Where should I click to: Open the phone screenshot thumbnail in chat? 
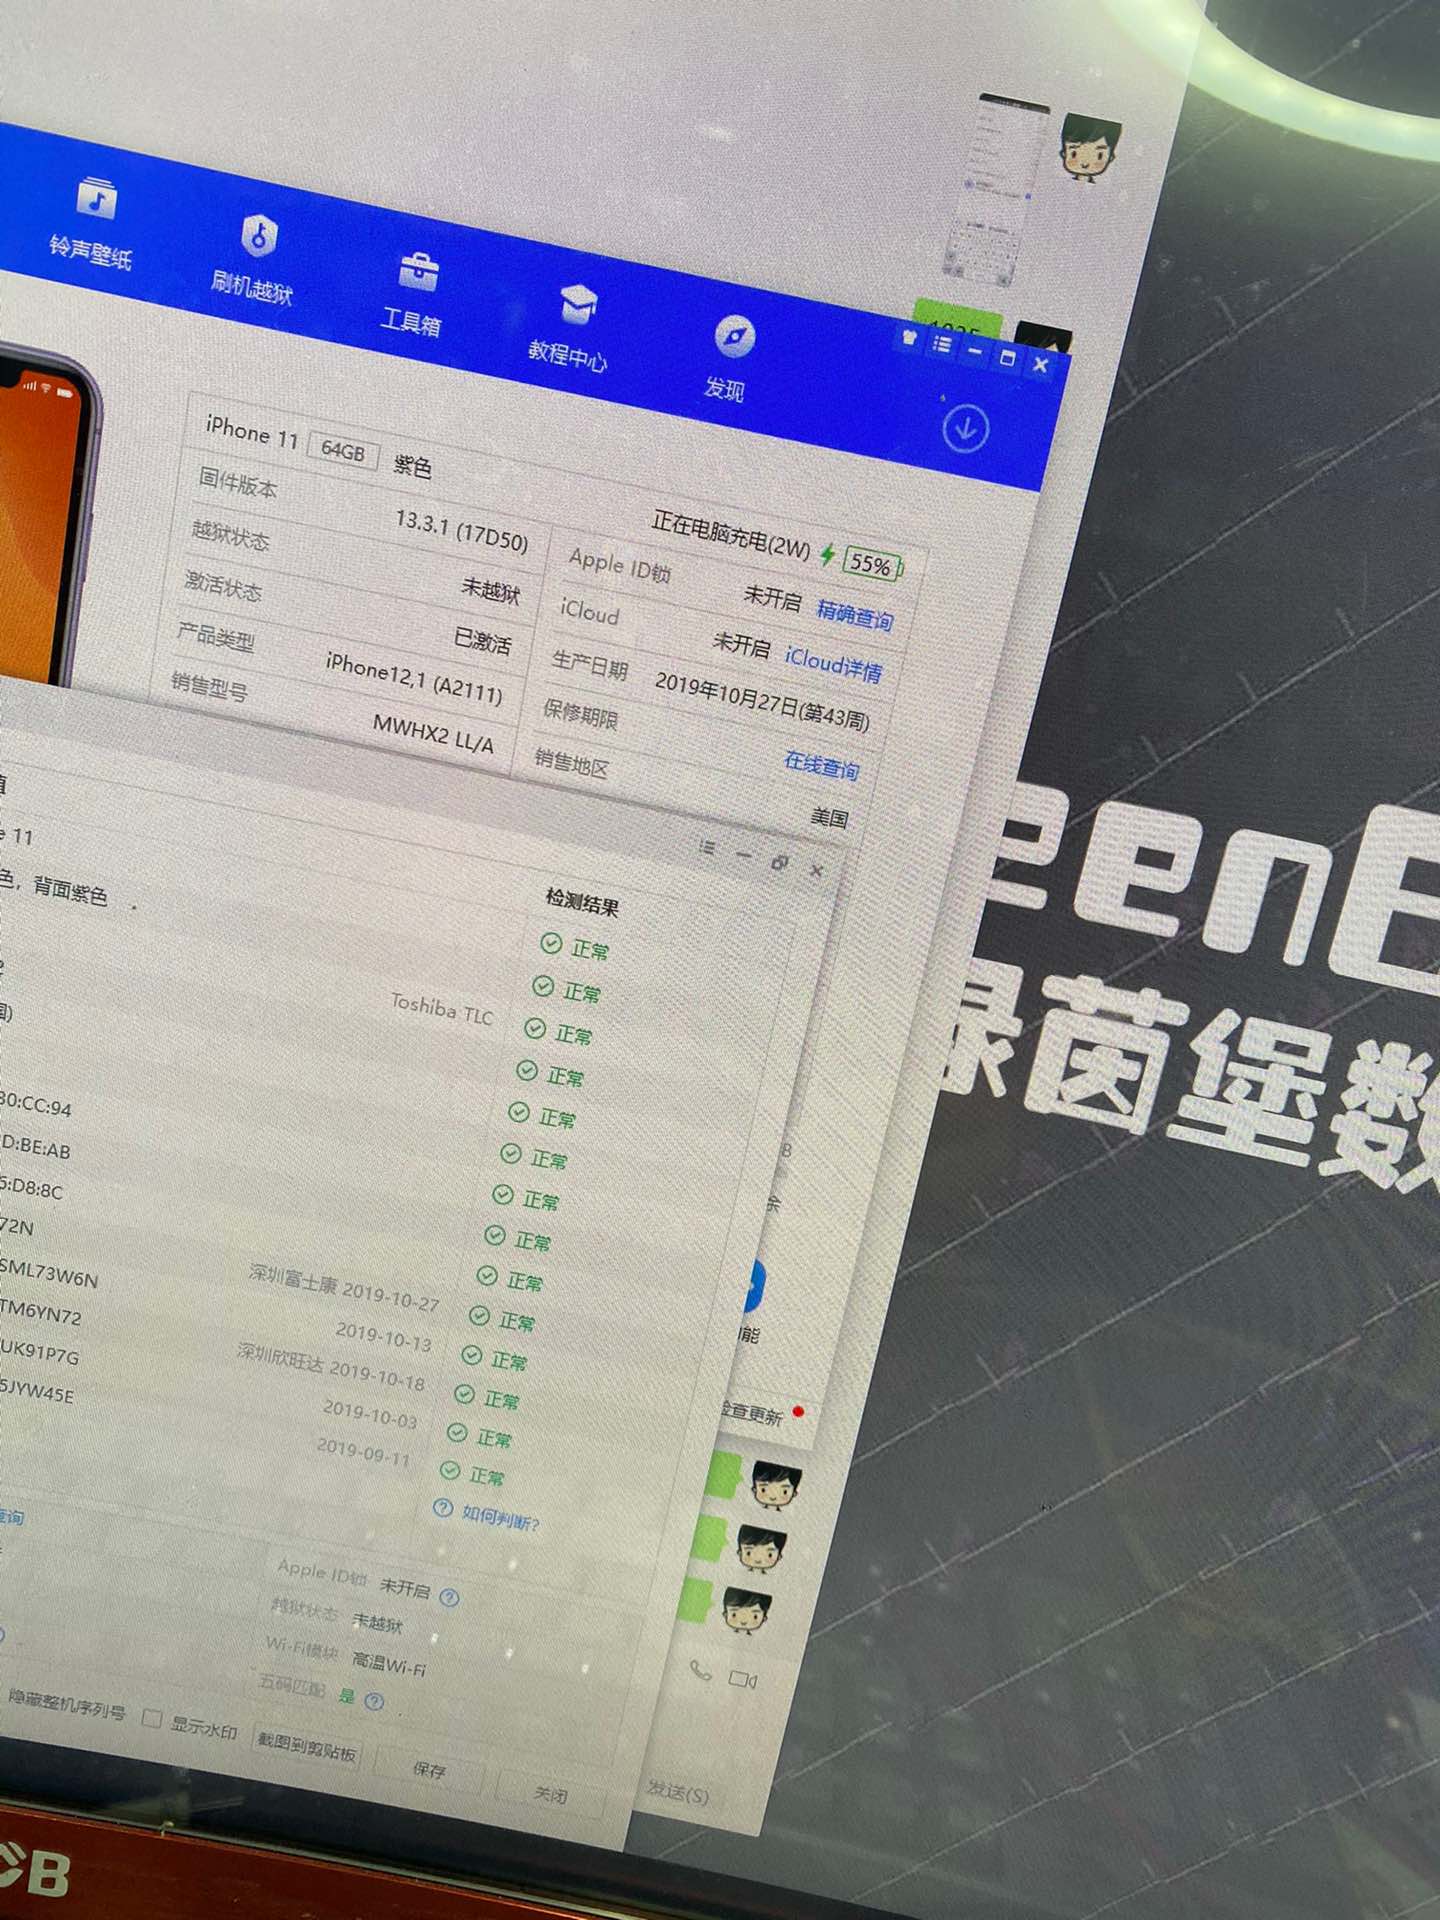tap(998, 188)
